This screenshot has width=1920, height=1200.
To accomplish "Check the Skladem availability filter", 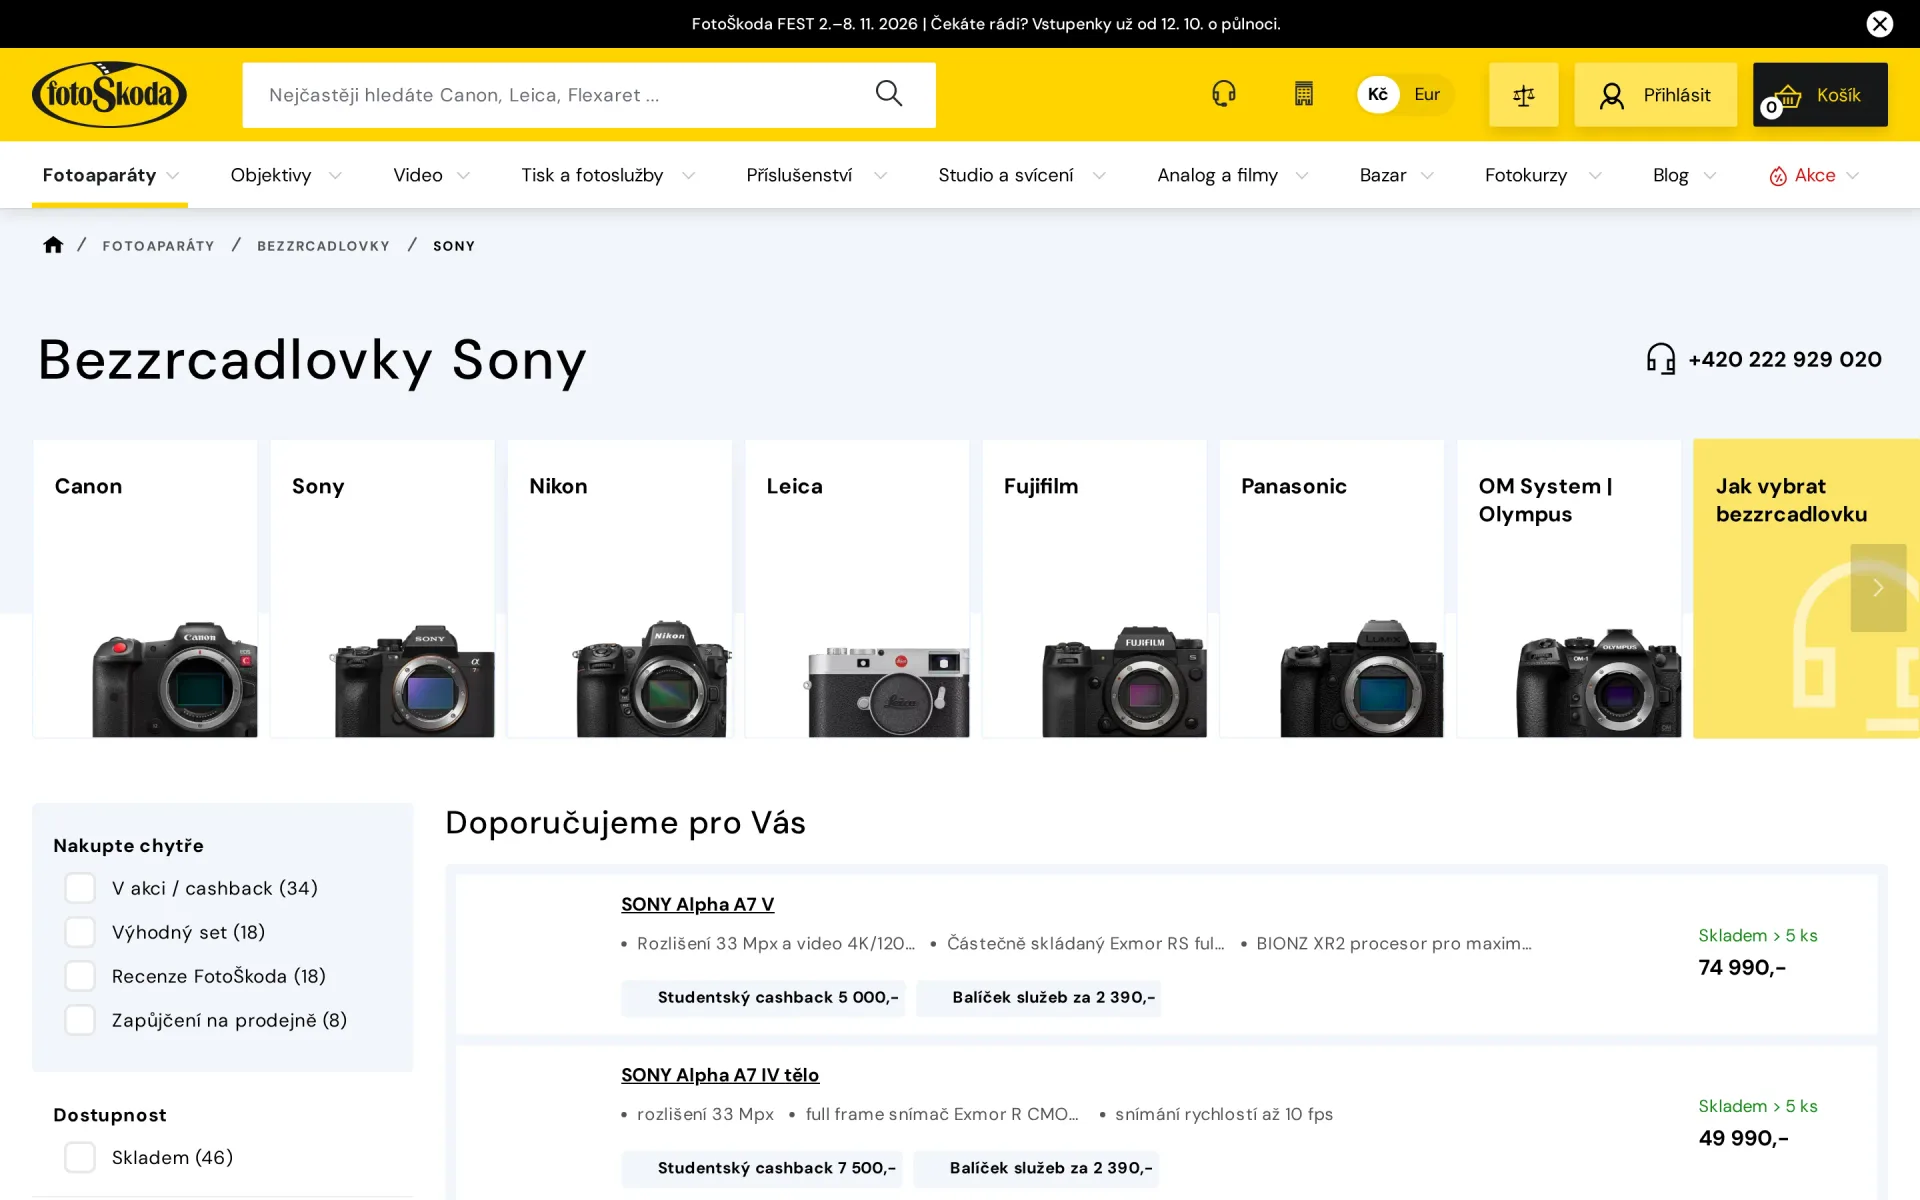I will pyautogui.click(x=80, y=1157).
